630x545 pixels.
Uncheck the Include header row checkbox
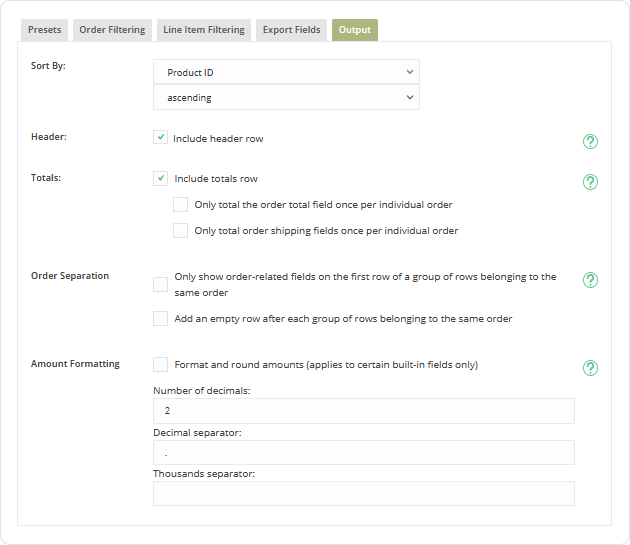coord(160,138)
